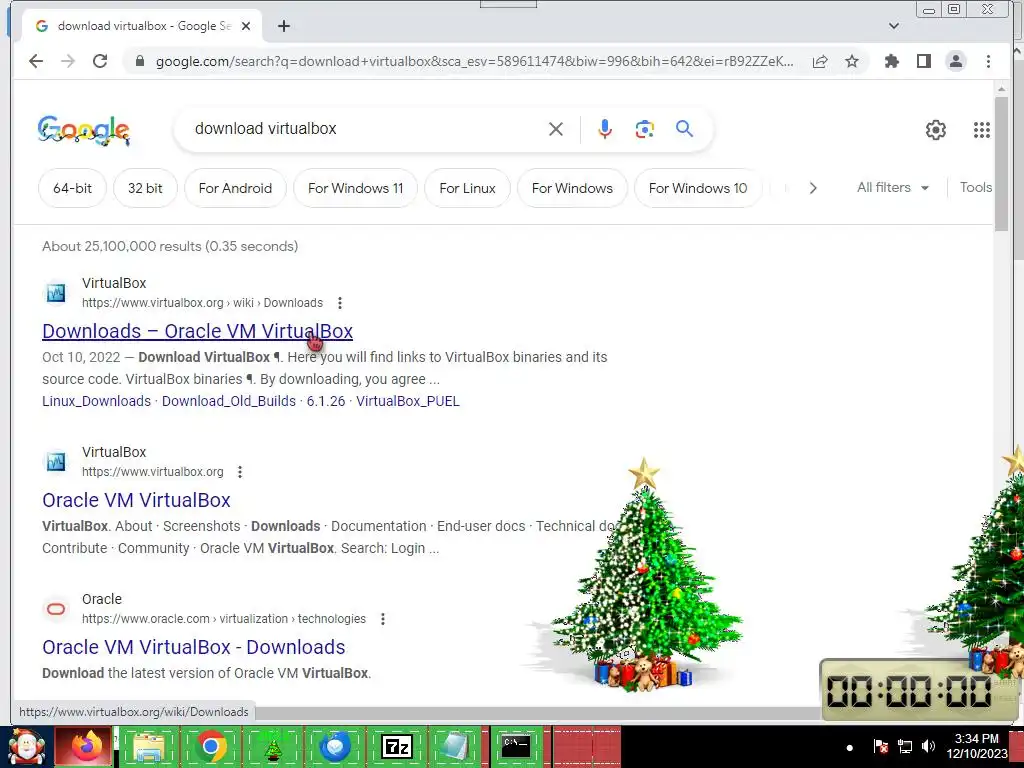This screenshot has height=768, width=1024.
Task: Open the VirtualBox_PUEL sitelink
Action: (408, 401)
